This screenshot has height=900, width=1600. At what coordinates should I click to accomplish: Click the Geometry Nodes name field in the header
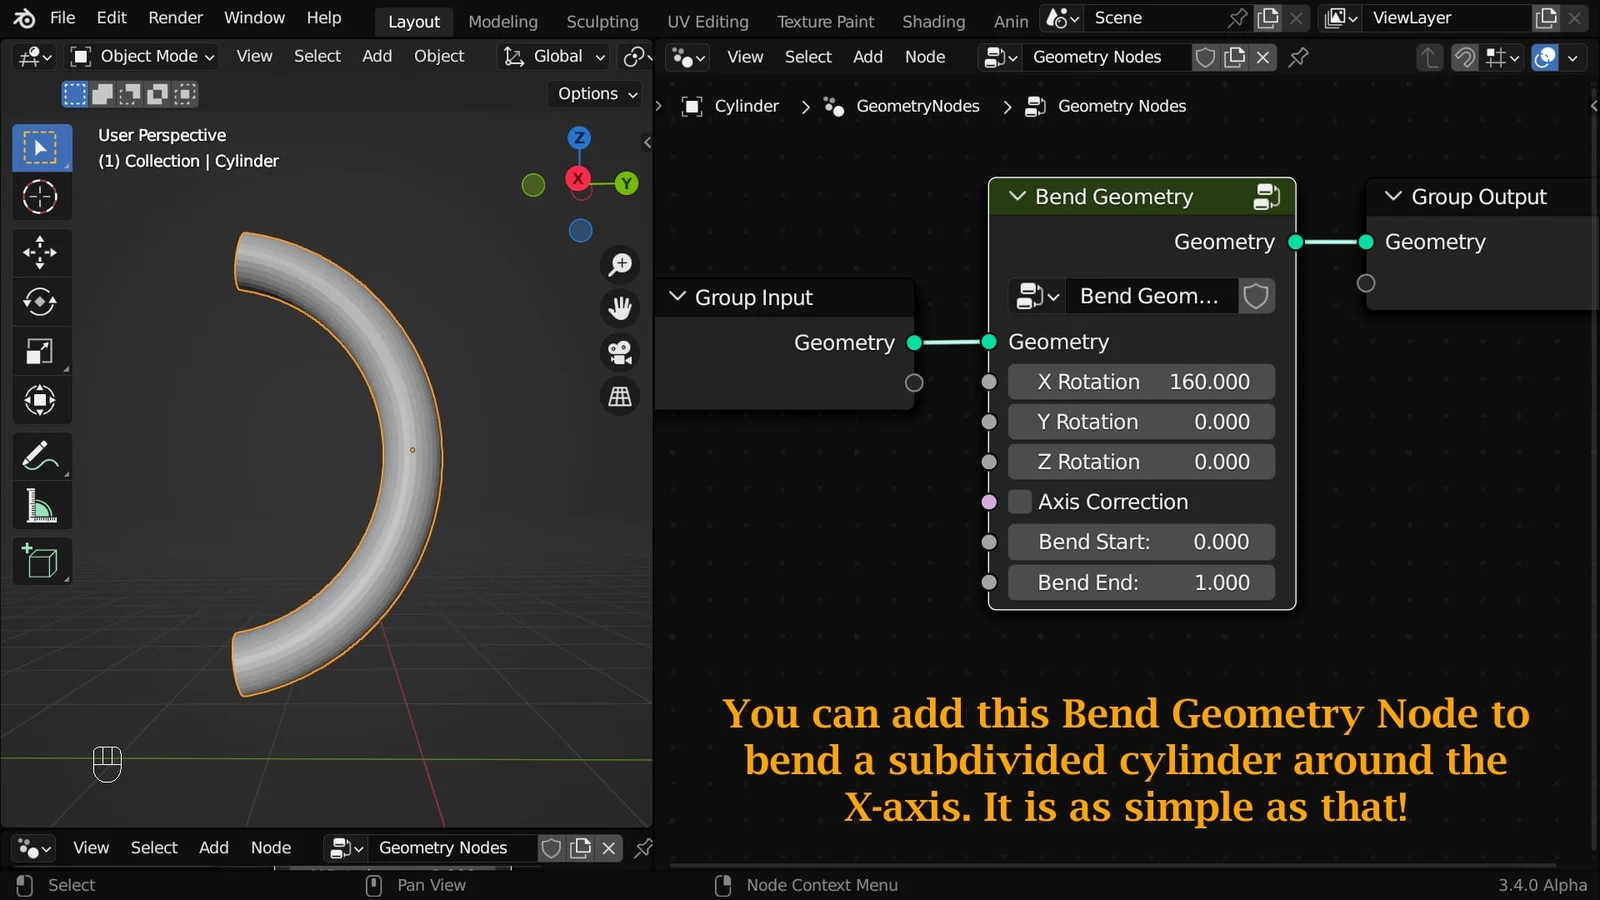click(x=1102, y=57)
